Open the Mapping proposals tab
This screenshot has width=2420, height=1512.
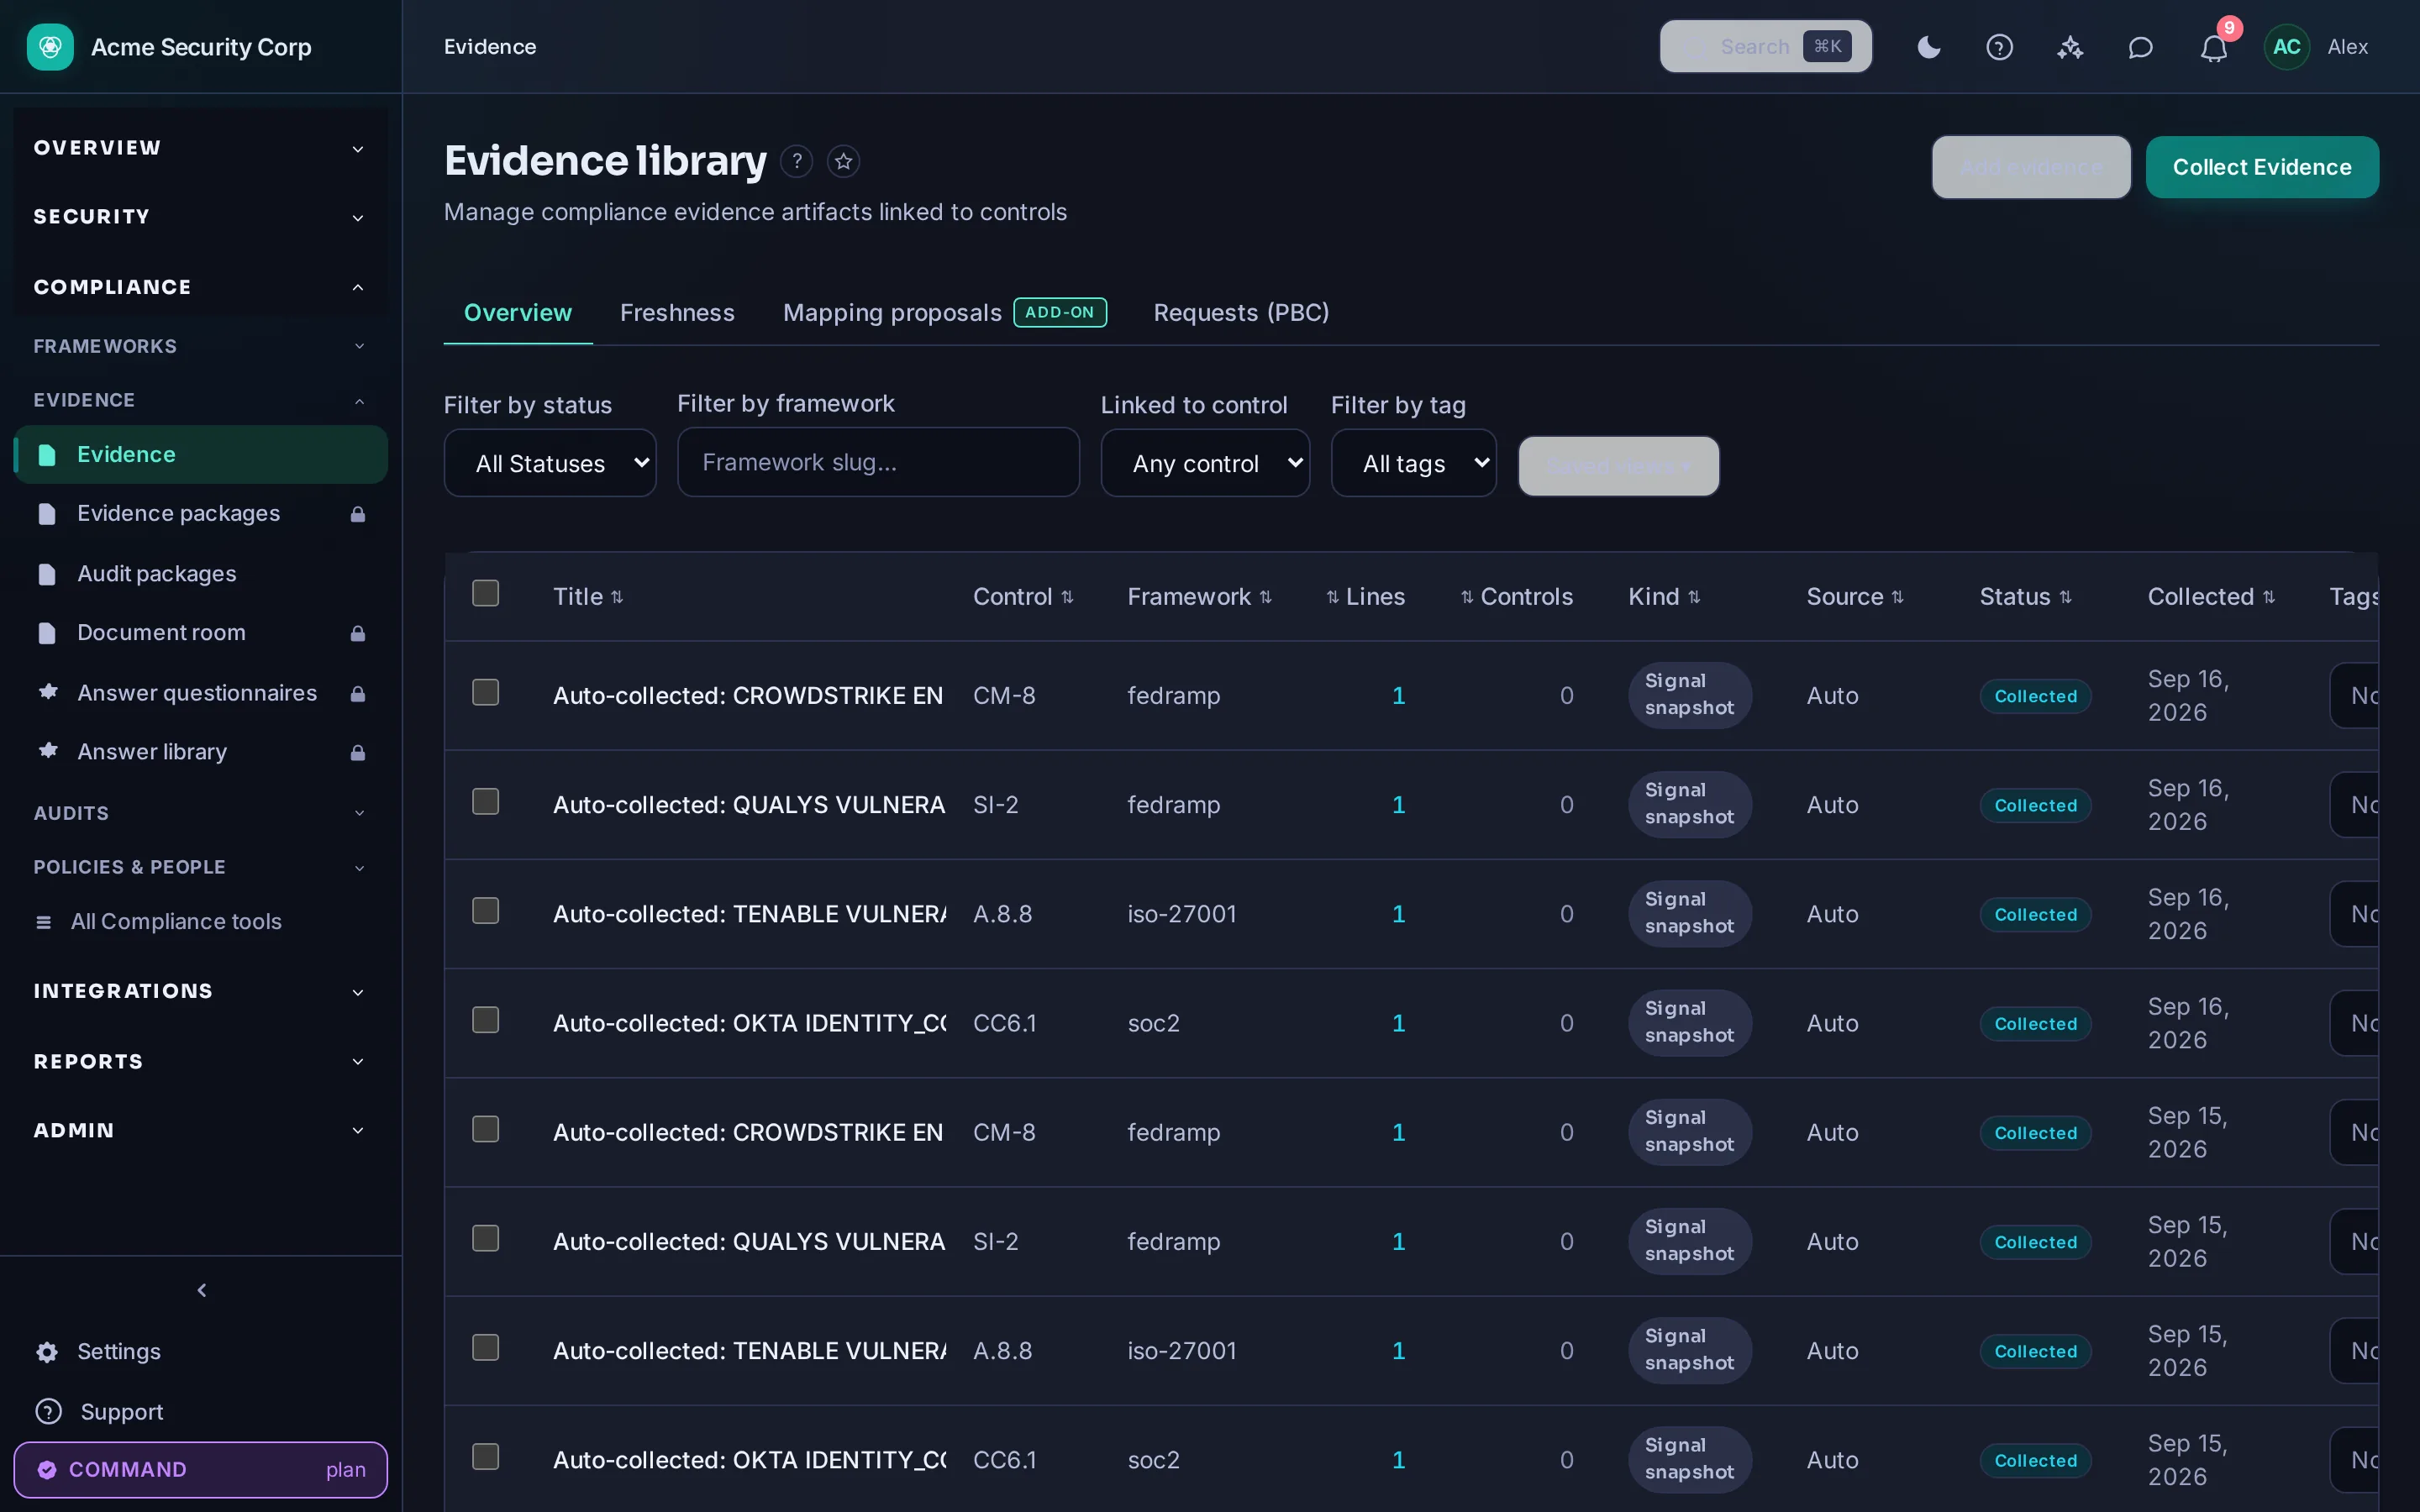coord(944,313)
